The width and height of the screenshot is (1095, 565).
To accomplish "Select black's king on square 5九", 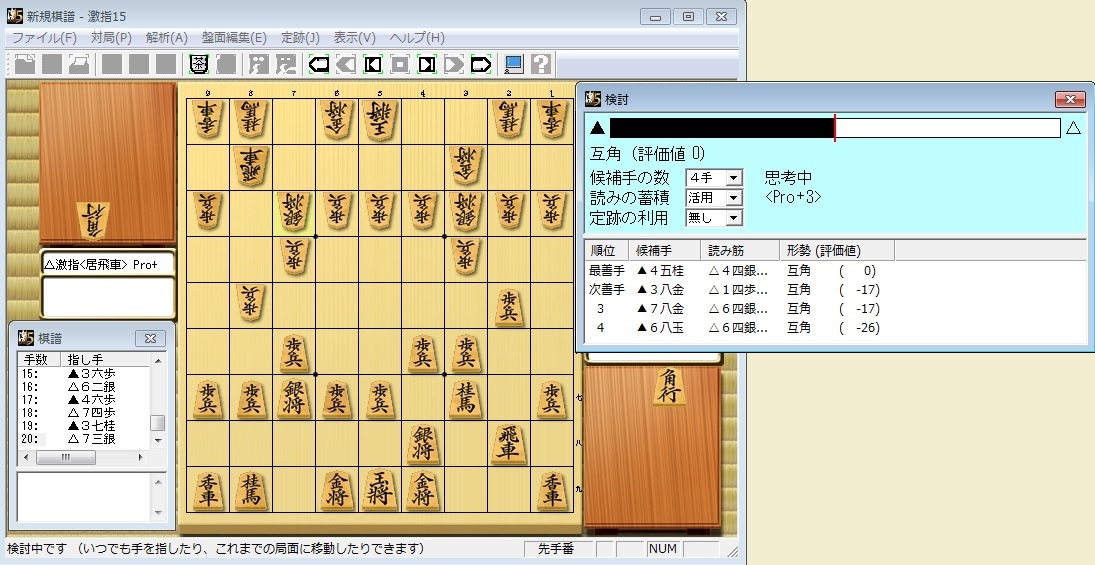I will [x=380, y=489].
